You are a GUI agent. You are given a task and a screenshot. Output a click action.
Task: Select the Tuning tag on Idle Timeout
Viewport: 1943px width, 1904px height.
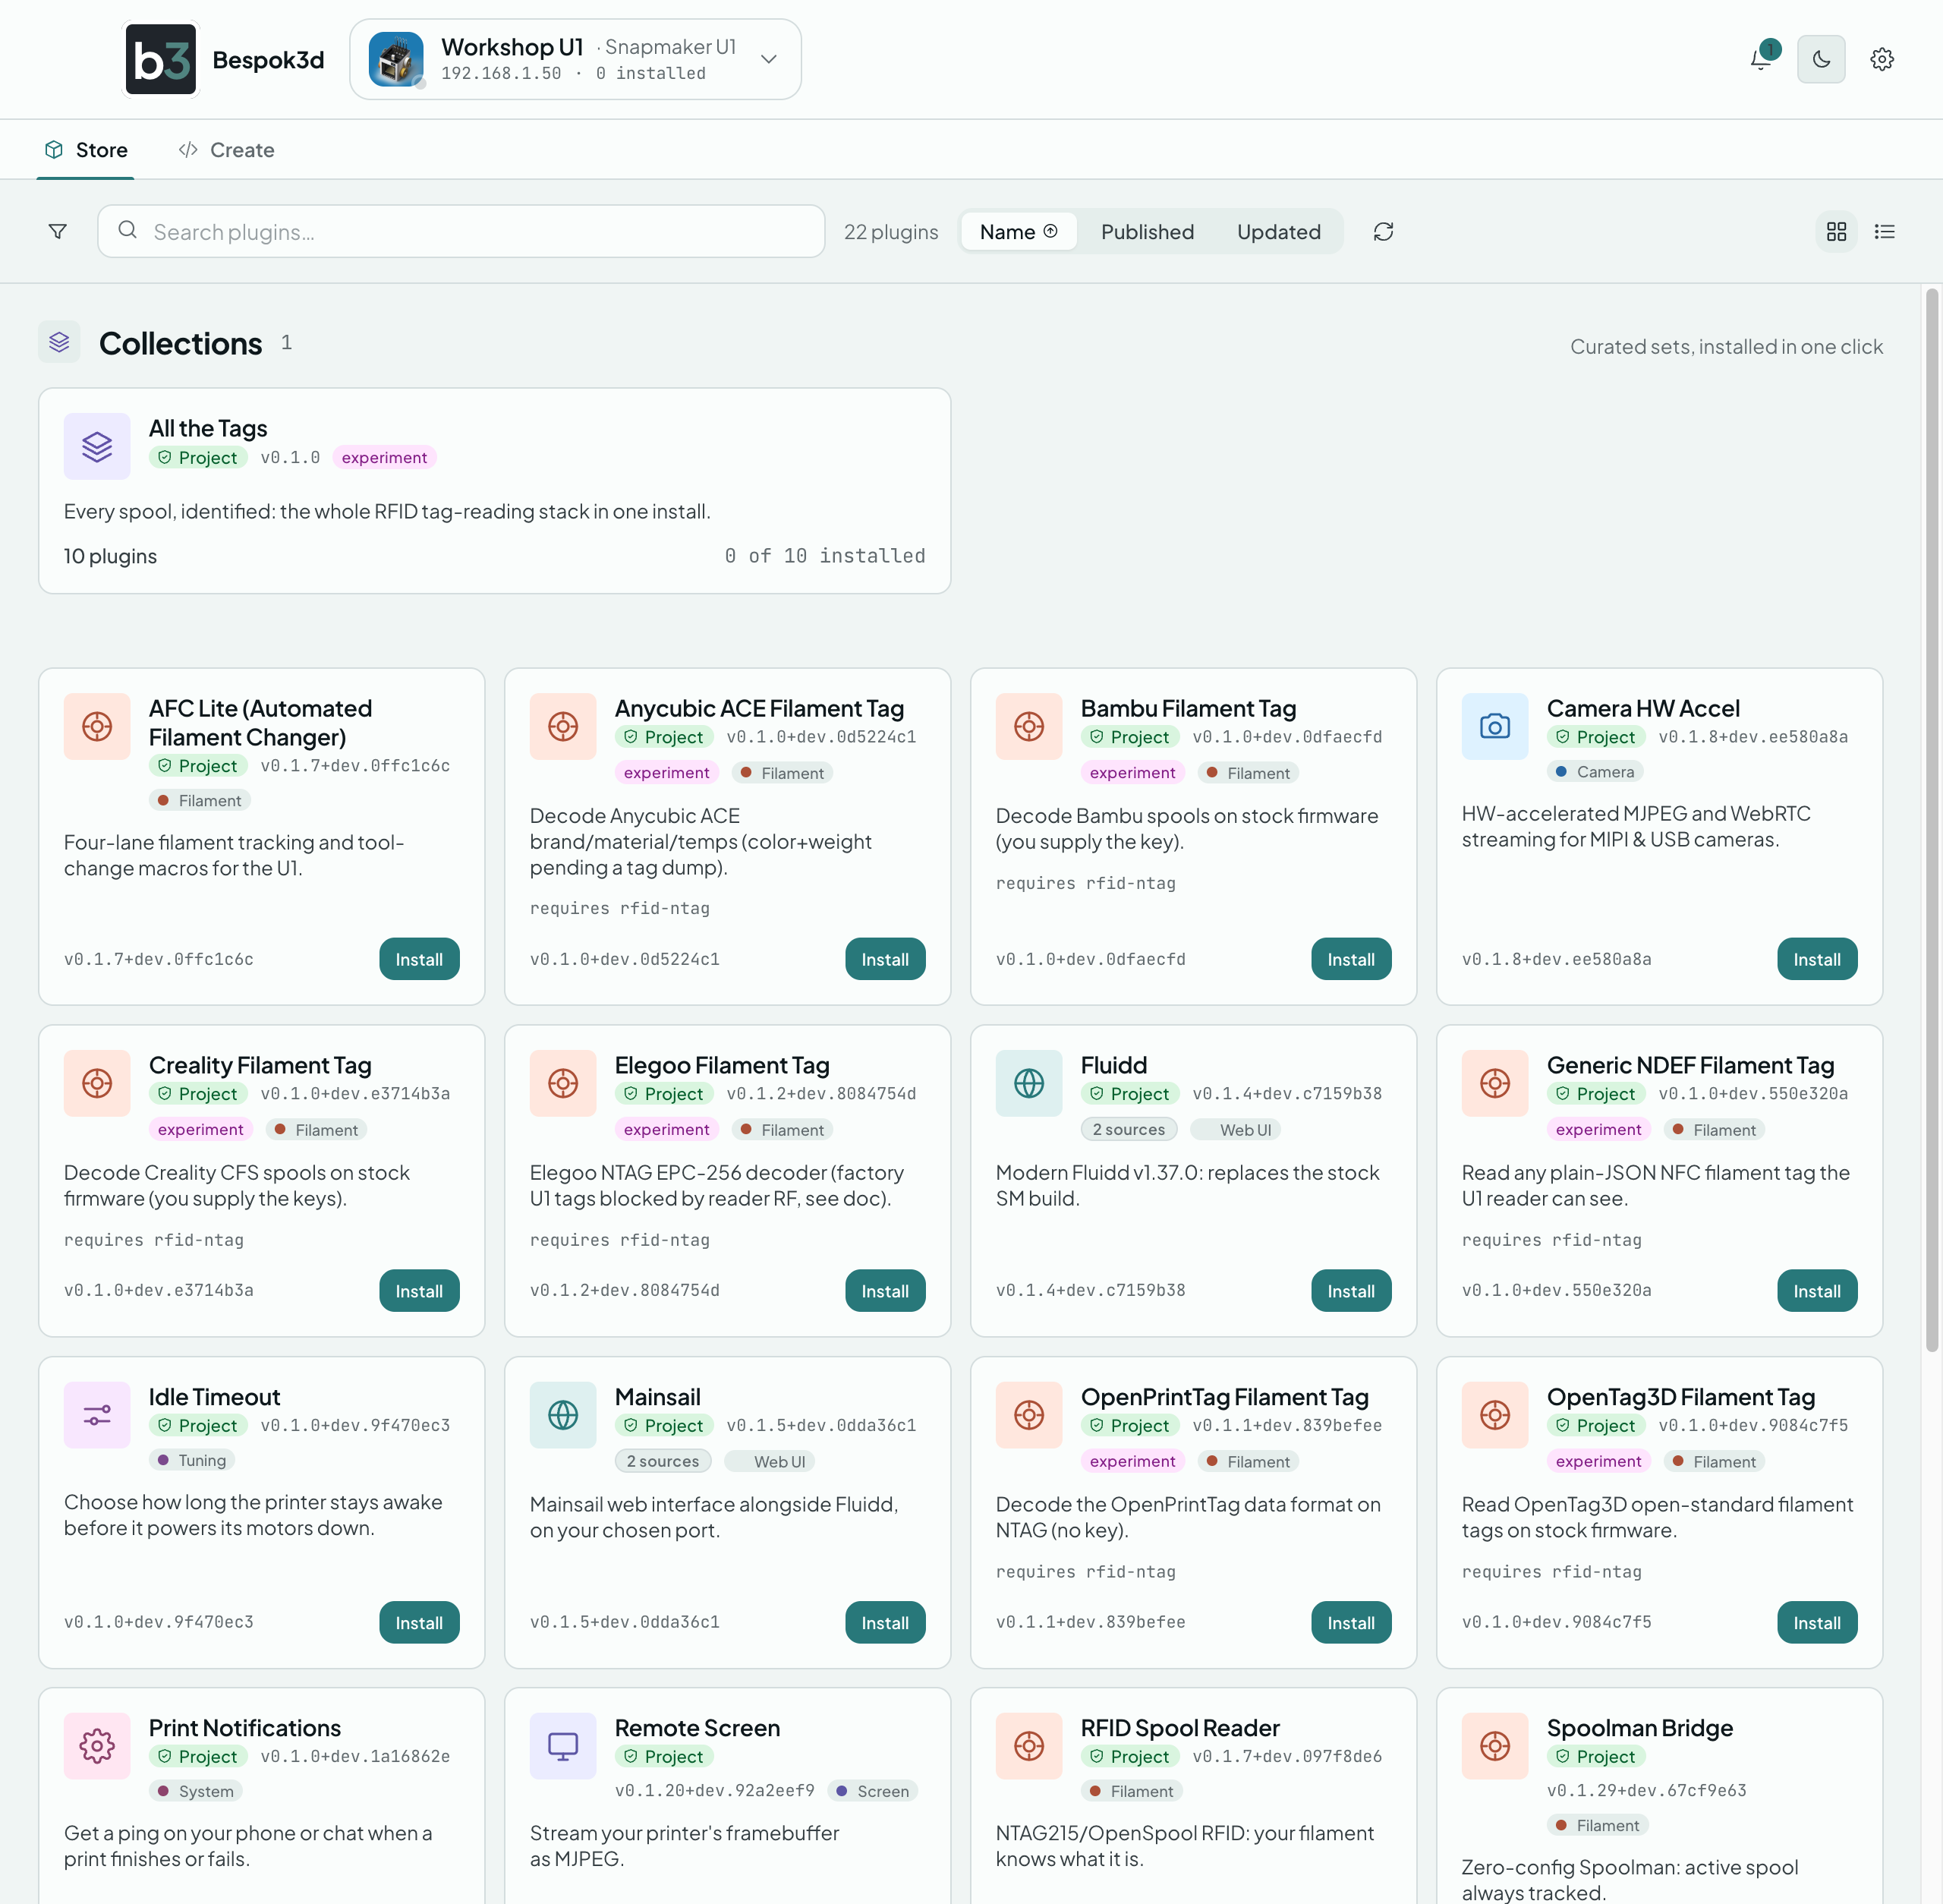192,1460
